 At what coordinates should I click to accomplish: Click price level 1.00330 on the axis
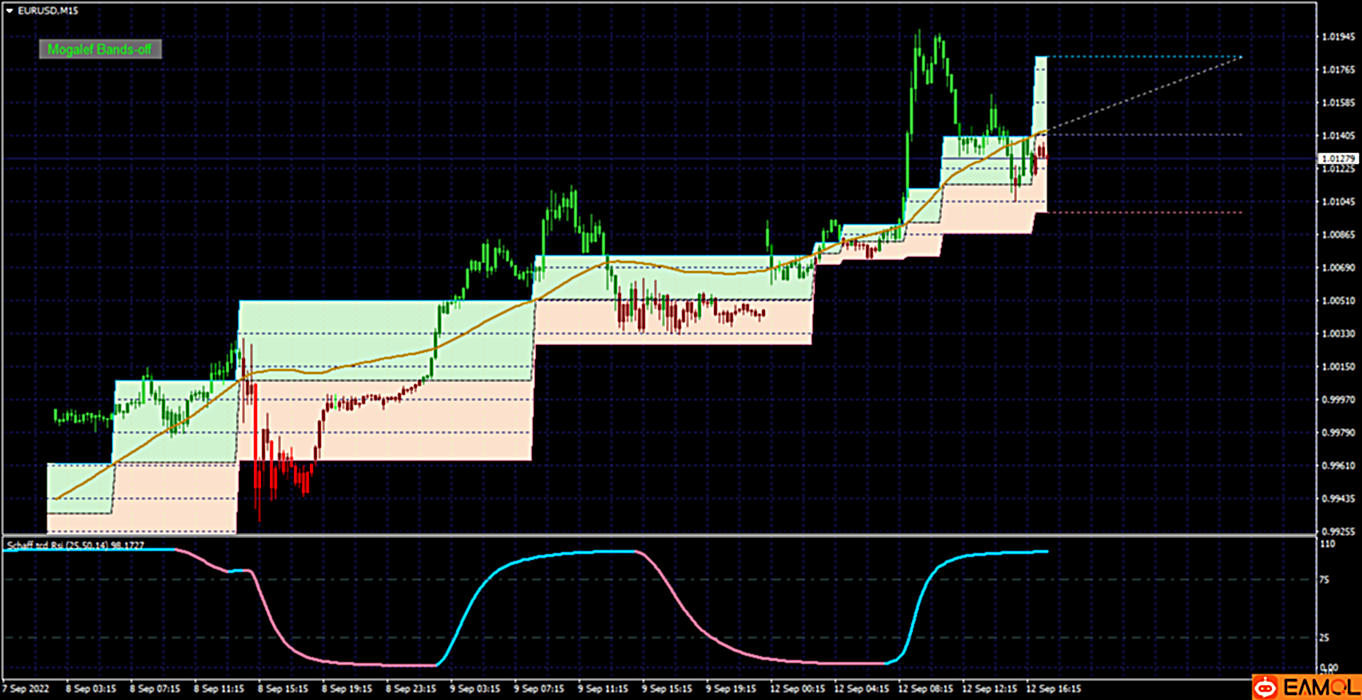pos(1337,333)
